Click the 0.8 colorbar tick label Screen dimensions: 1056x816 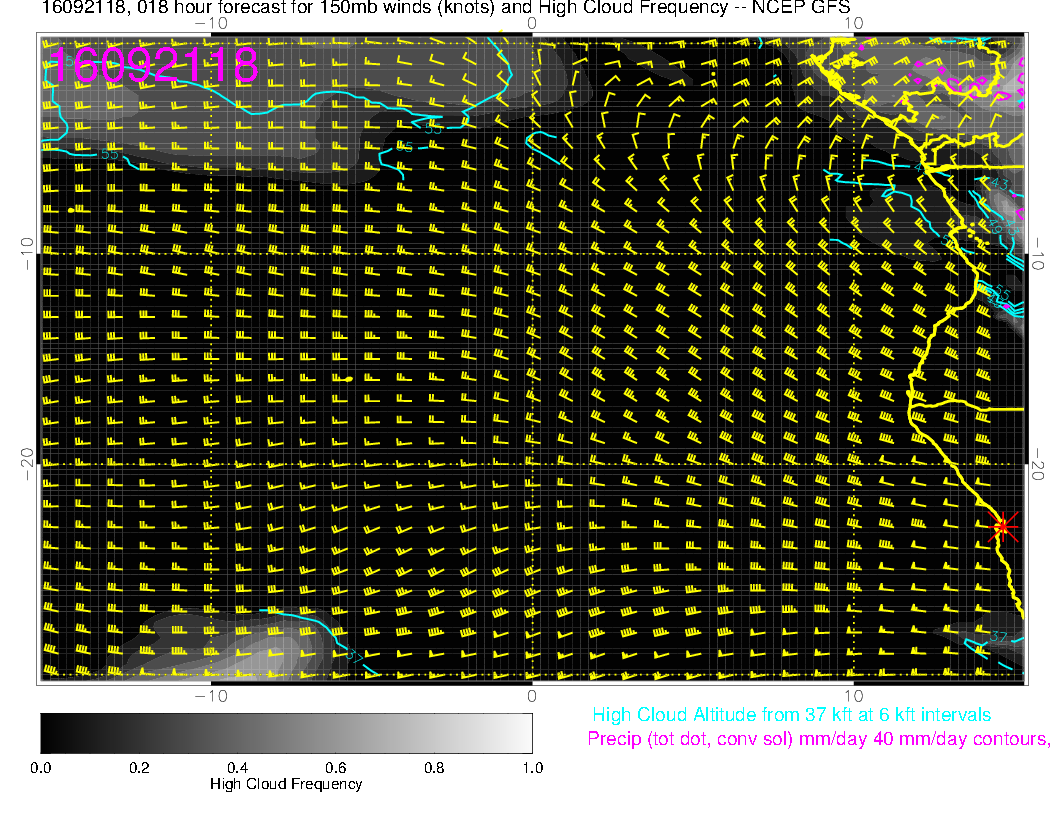433,767
